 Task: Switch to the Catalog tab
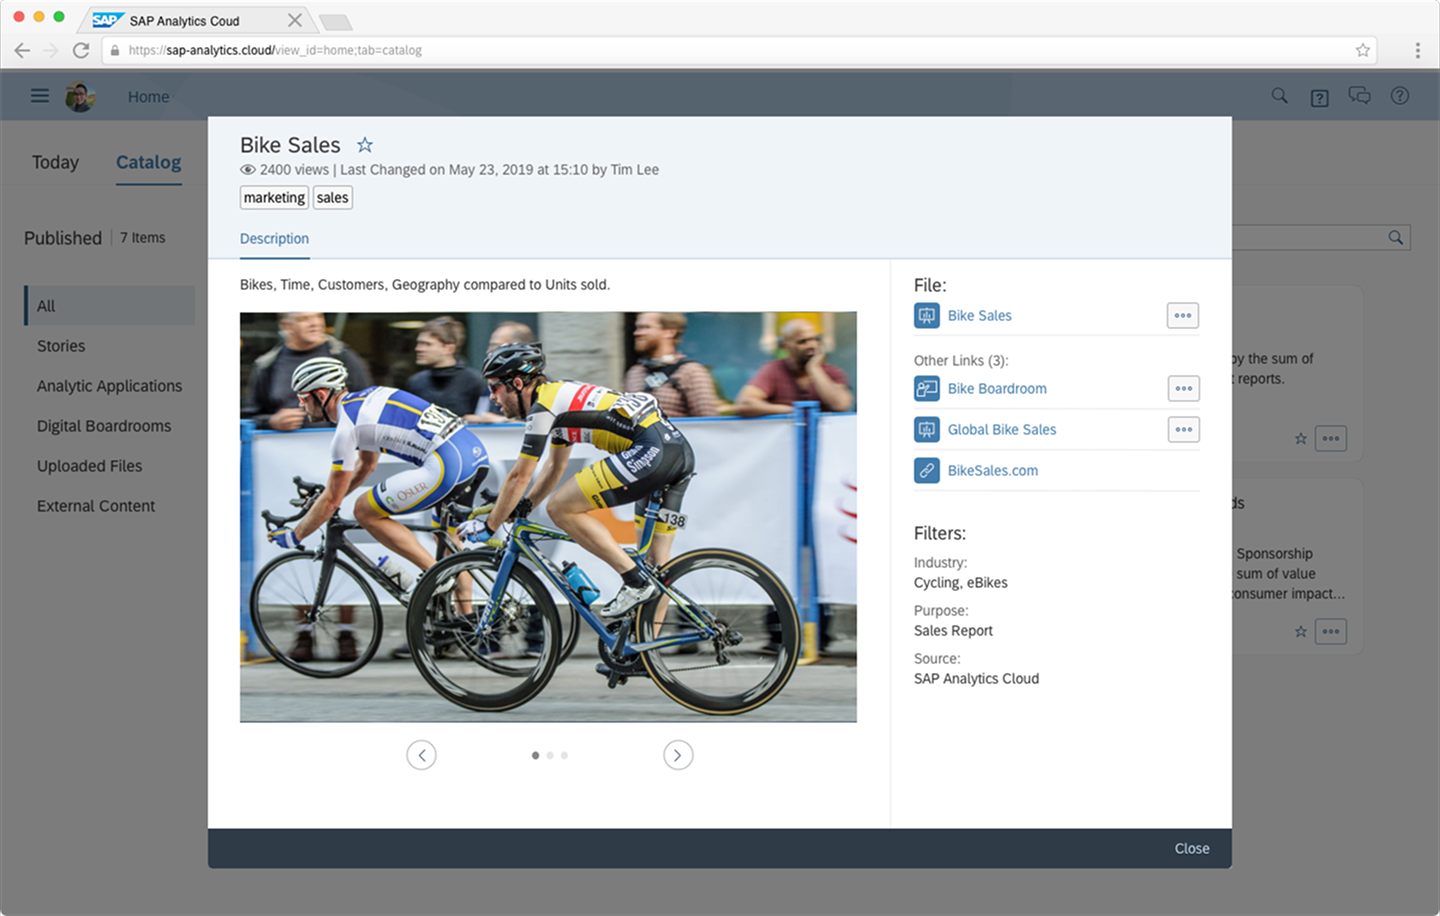tap(149, 162)
